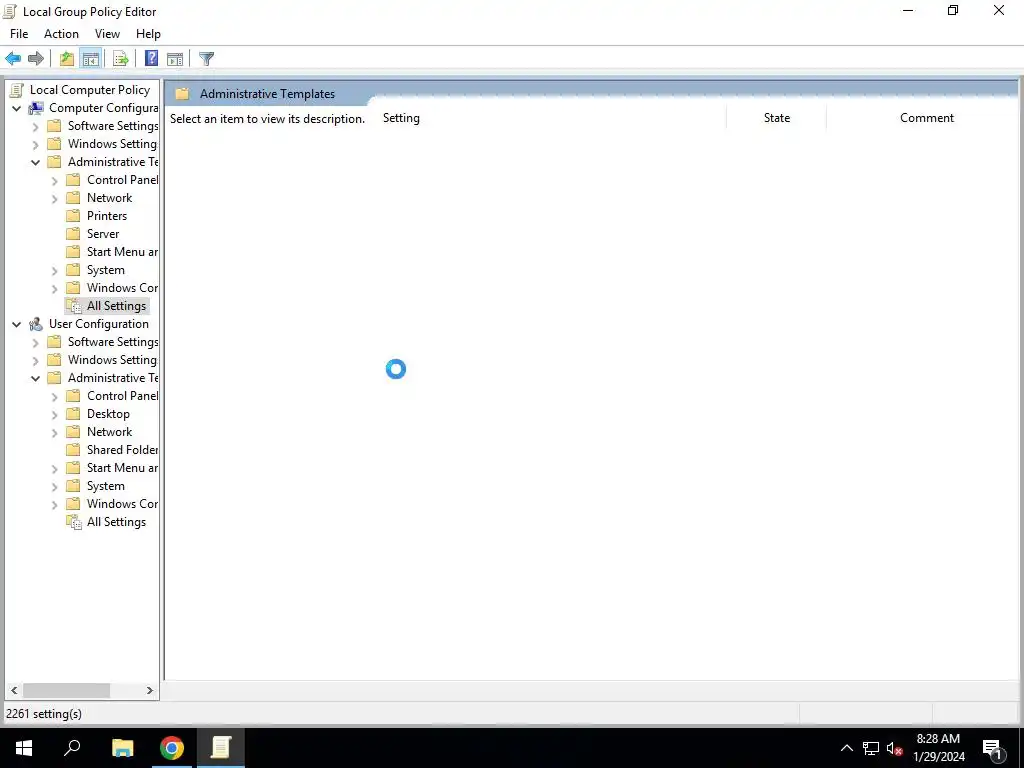Viewport: 1024px width, 768px height.
Task: Go up one level with folder icon
Action: tap(67, 59)
